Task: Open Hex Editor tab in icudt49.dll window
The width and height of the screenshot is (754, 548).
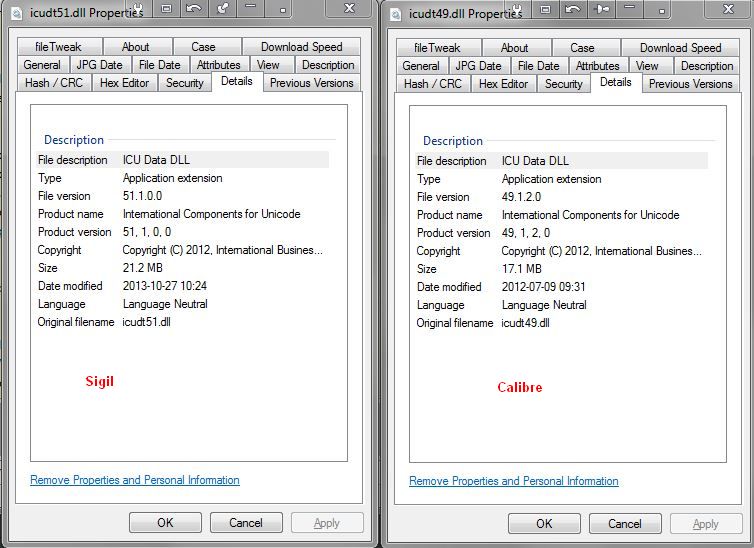Action: pyautogui.click(x=503, y=84)
